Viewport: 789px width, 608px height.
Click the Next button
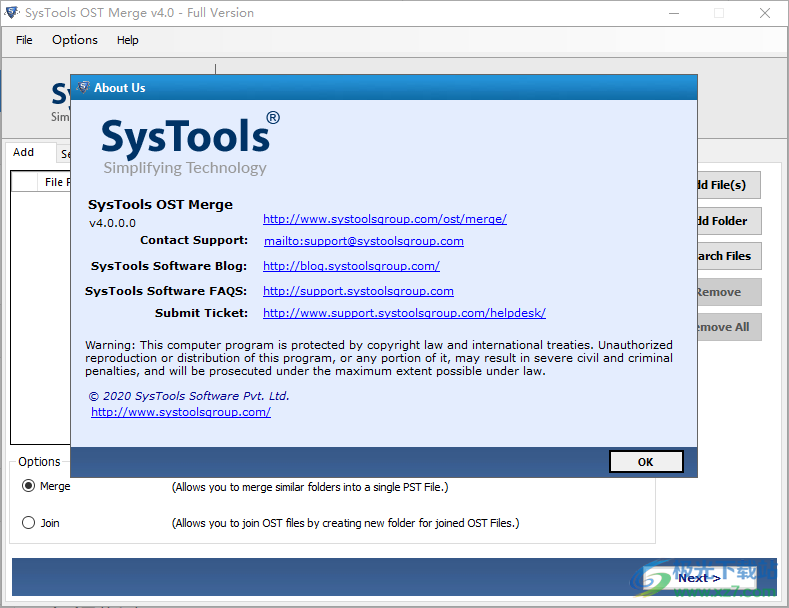pos(699,577)
